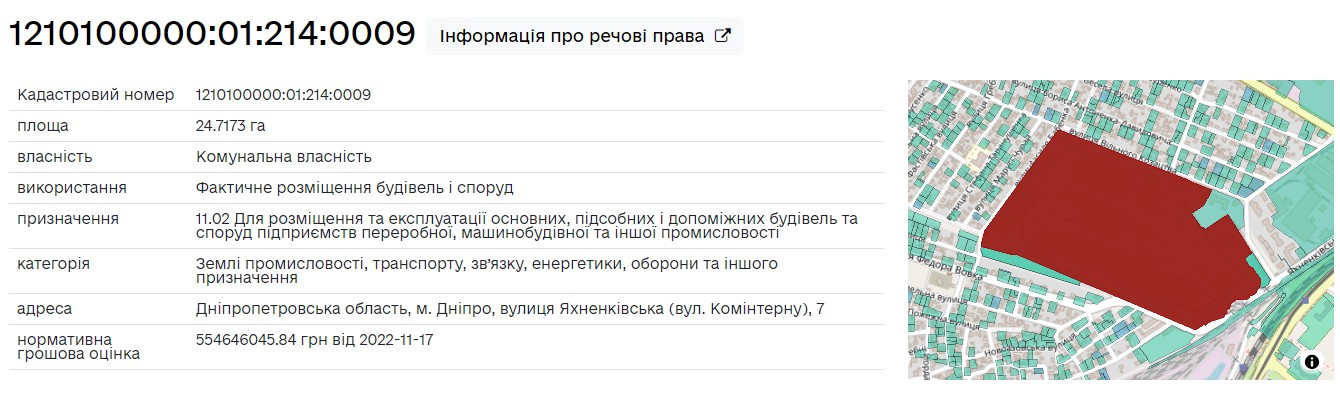Click the адреса value with вулиця Яхненківська

510,309
